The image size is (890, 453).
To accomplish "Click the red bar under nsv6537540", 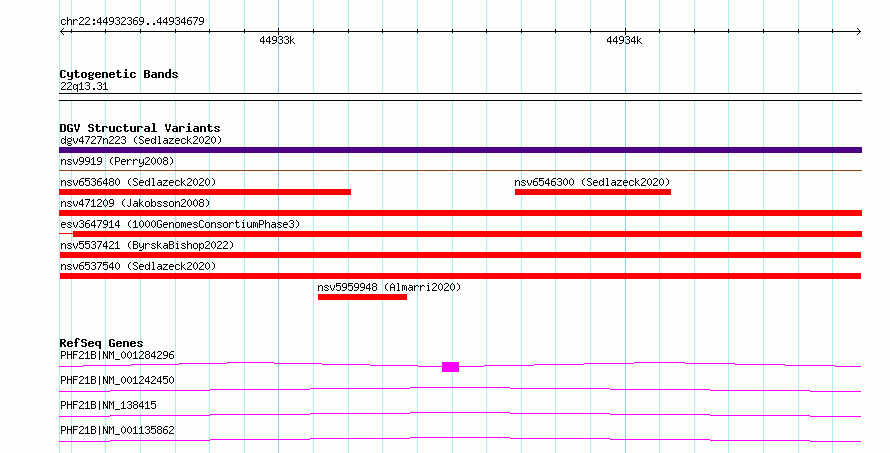I will tap(460, 276).
